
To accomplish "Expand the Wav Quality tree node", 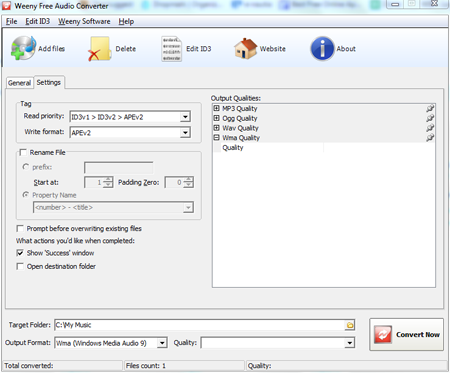I will (x=217, y=128).
